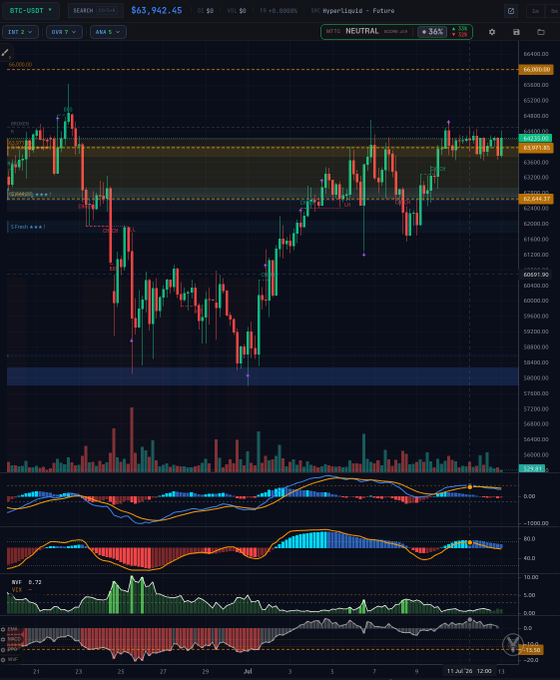Click the 36% score pill
The height and width of the screenshot is (680, 560).
[x=432, y=32]
